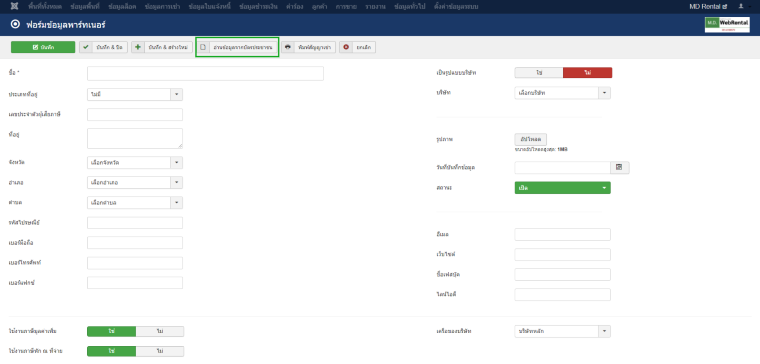Image resolution: width=760 pixels, height=364 pixels.
Task: Open the MD Rental site link
Action: coord(708,6)
